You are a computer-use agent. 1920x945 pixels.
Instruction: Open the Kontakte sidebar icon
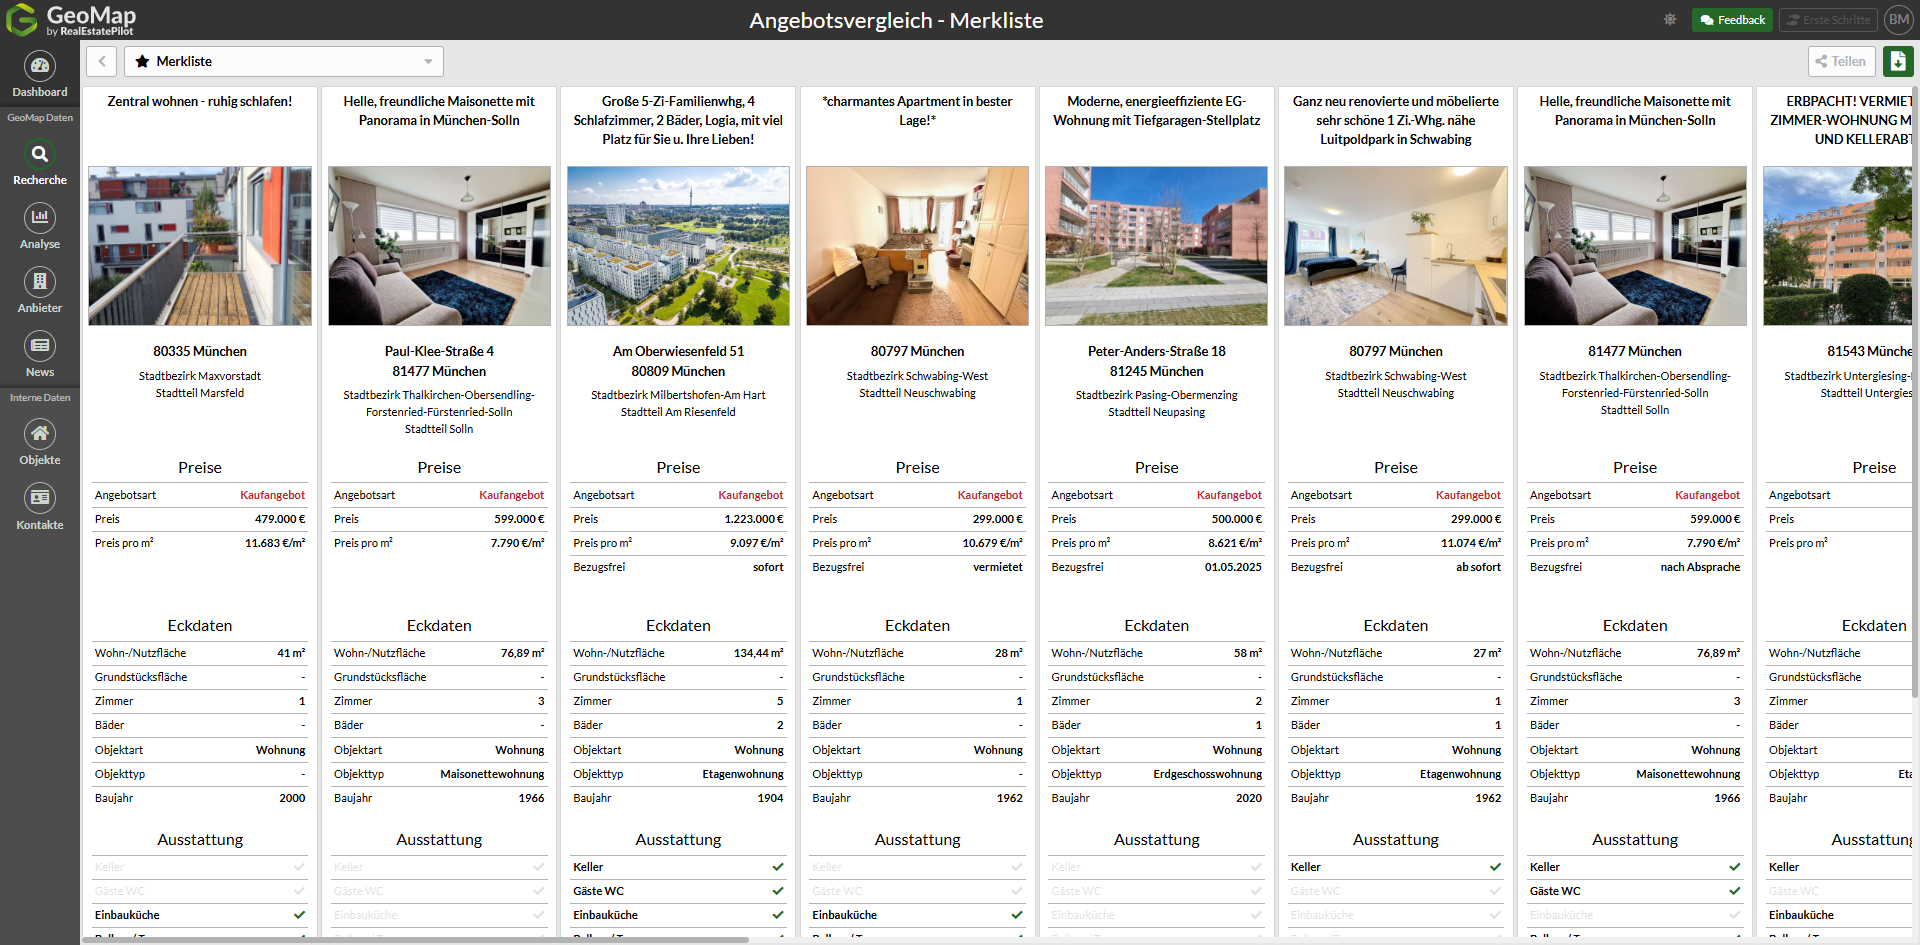[40, 498]
